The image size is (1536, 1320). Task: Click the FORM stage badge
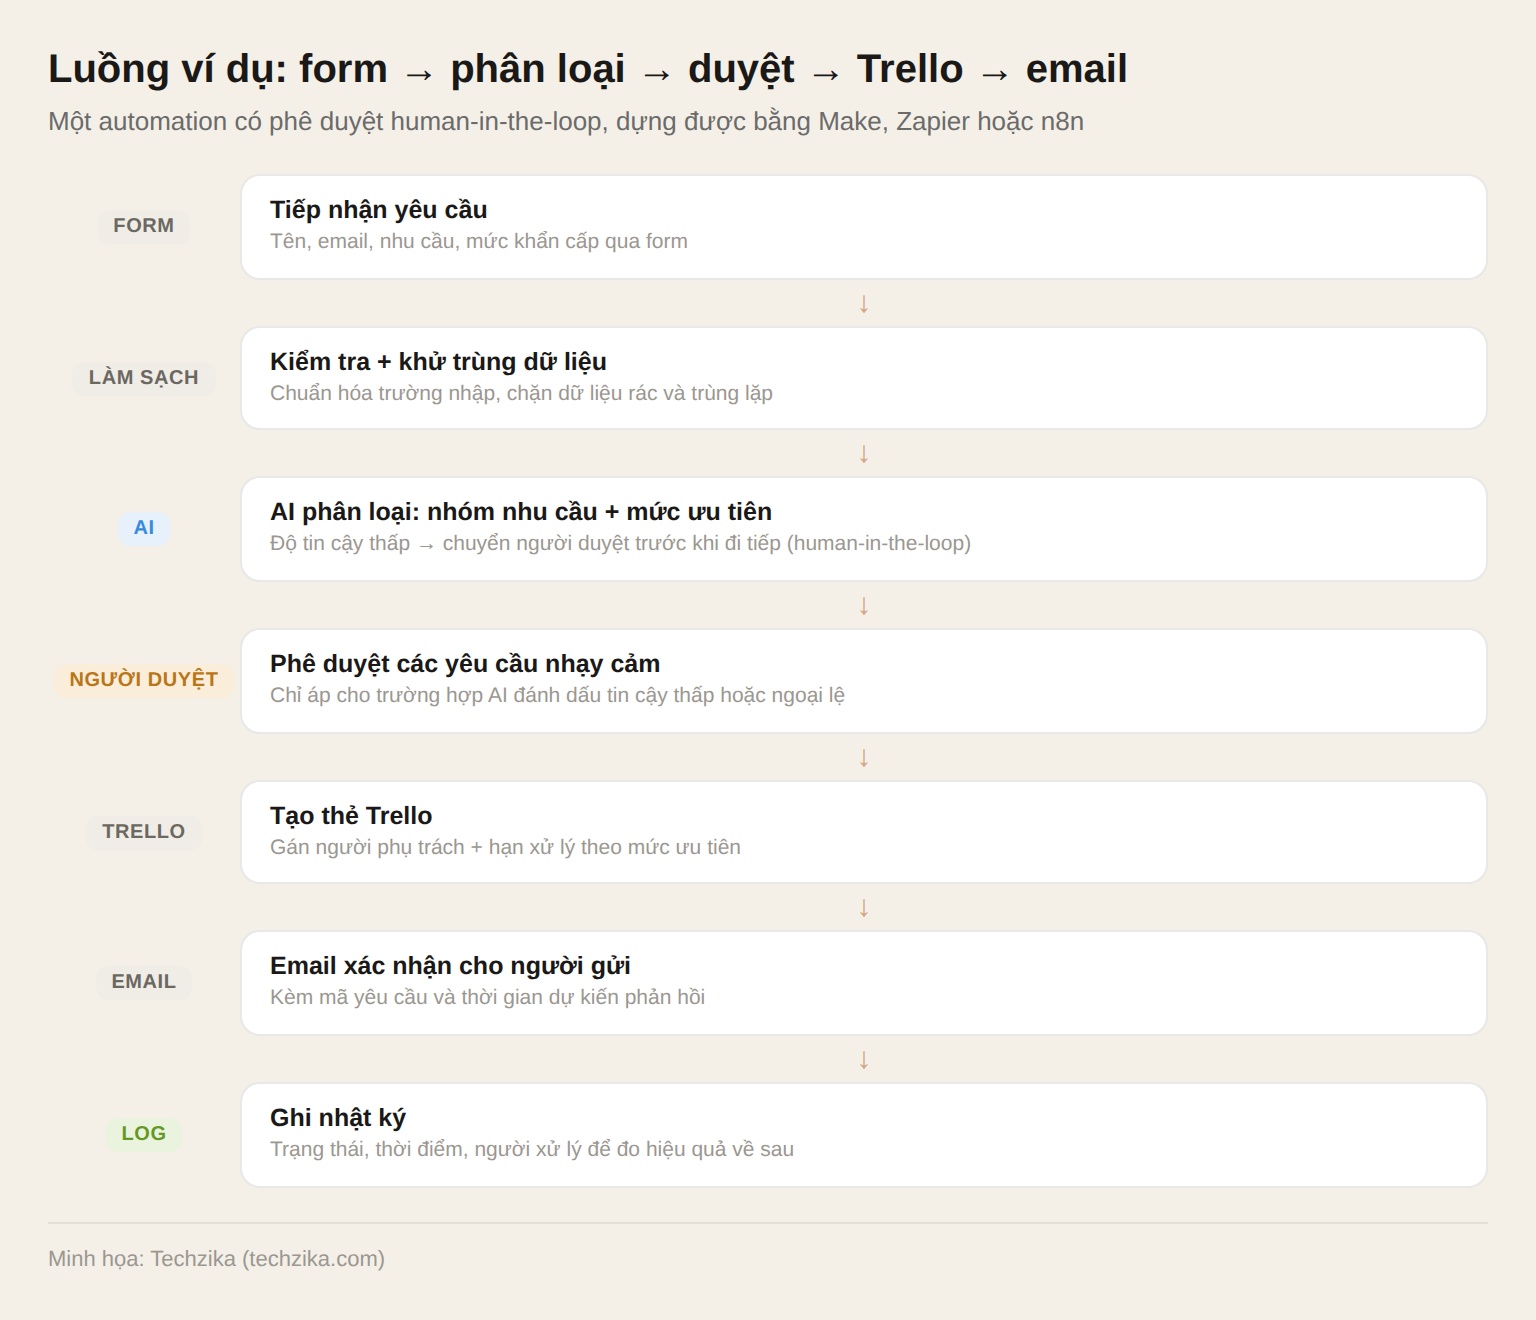[x=143, y=226]
